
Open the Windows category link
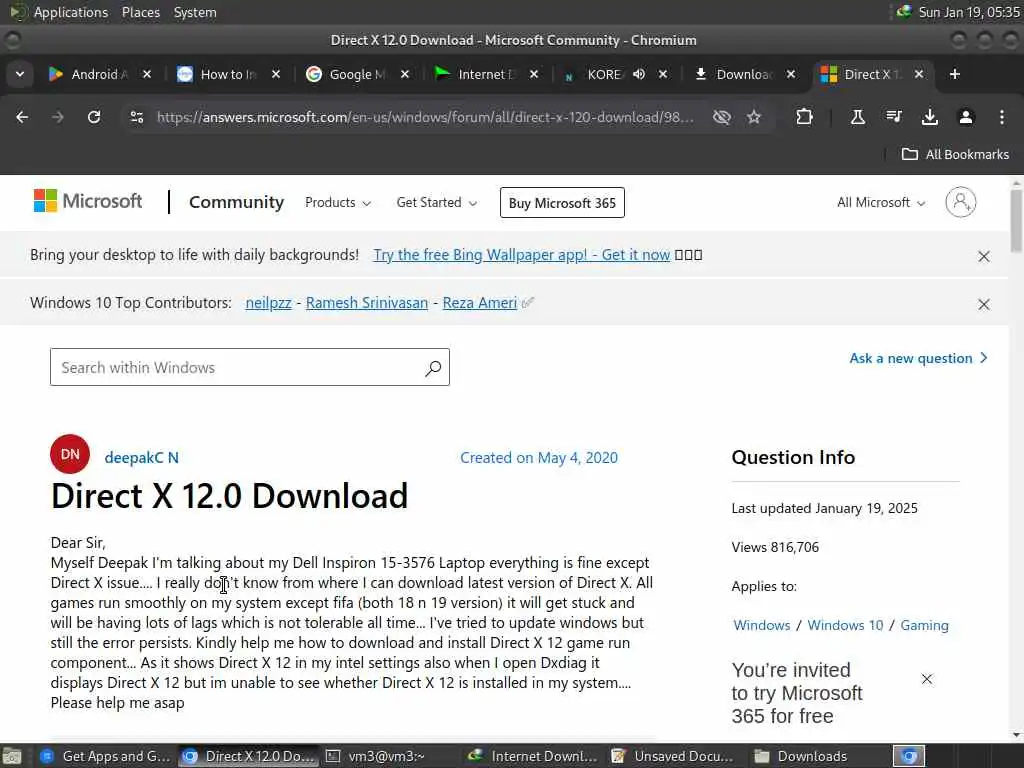[761, 625]
